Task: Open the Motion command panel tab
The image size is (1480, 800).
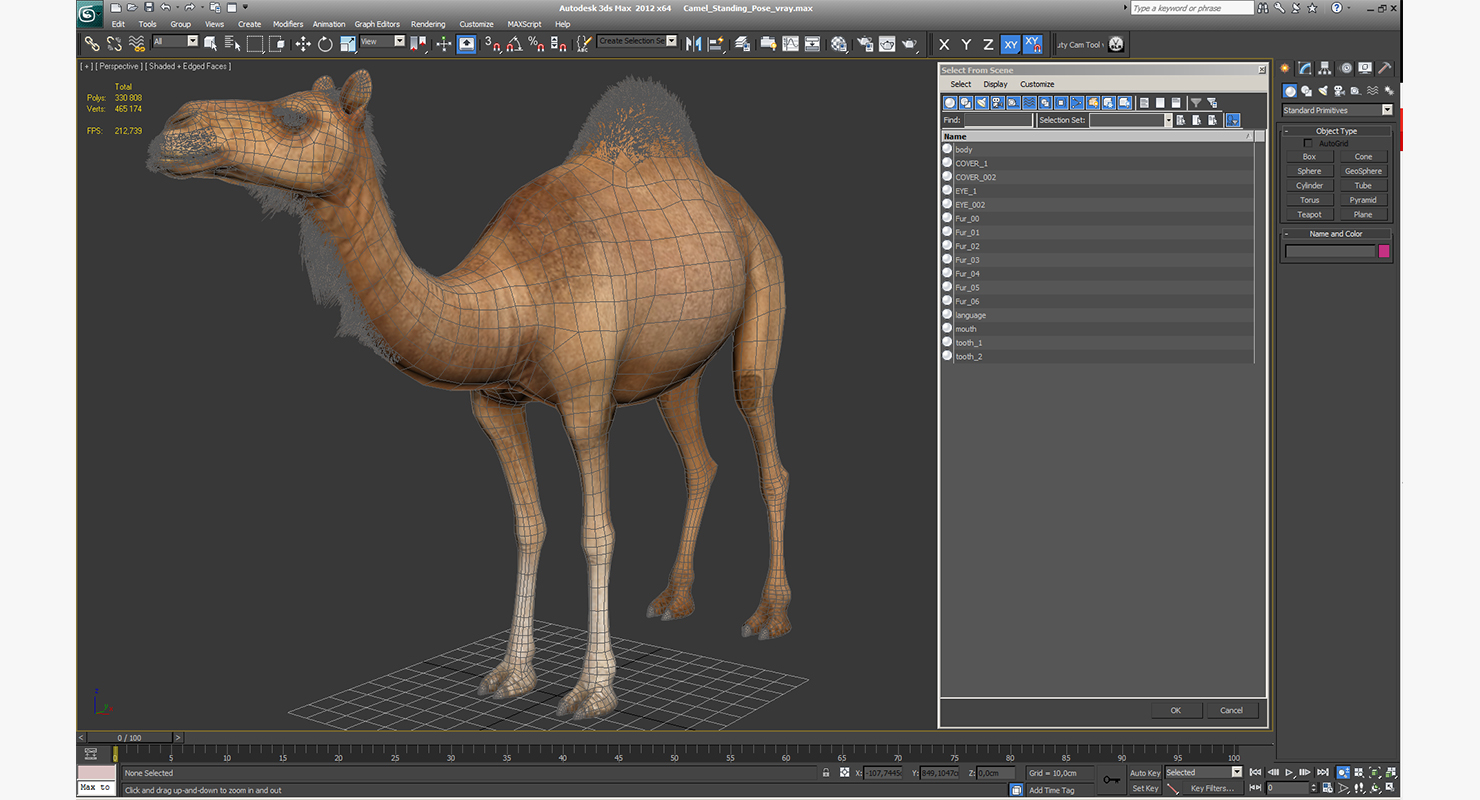Action: tap(1346, 68)
